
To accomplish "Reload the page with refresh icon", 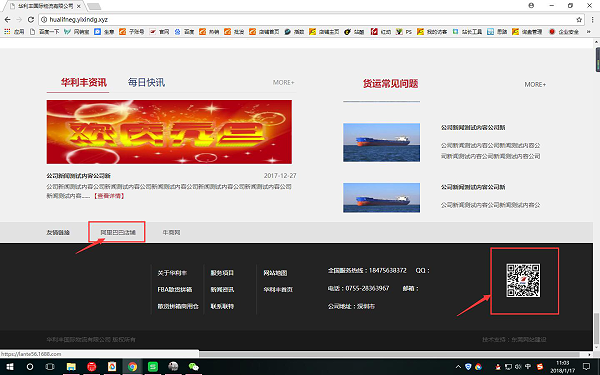I will click(x=31, y=20).
